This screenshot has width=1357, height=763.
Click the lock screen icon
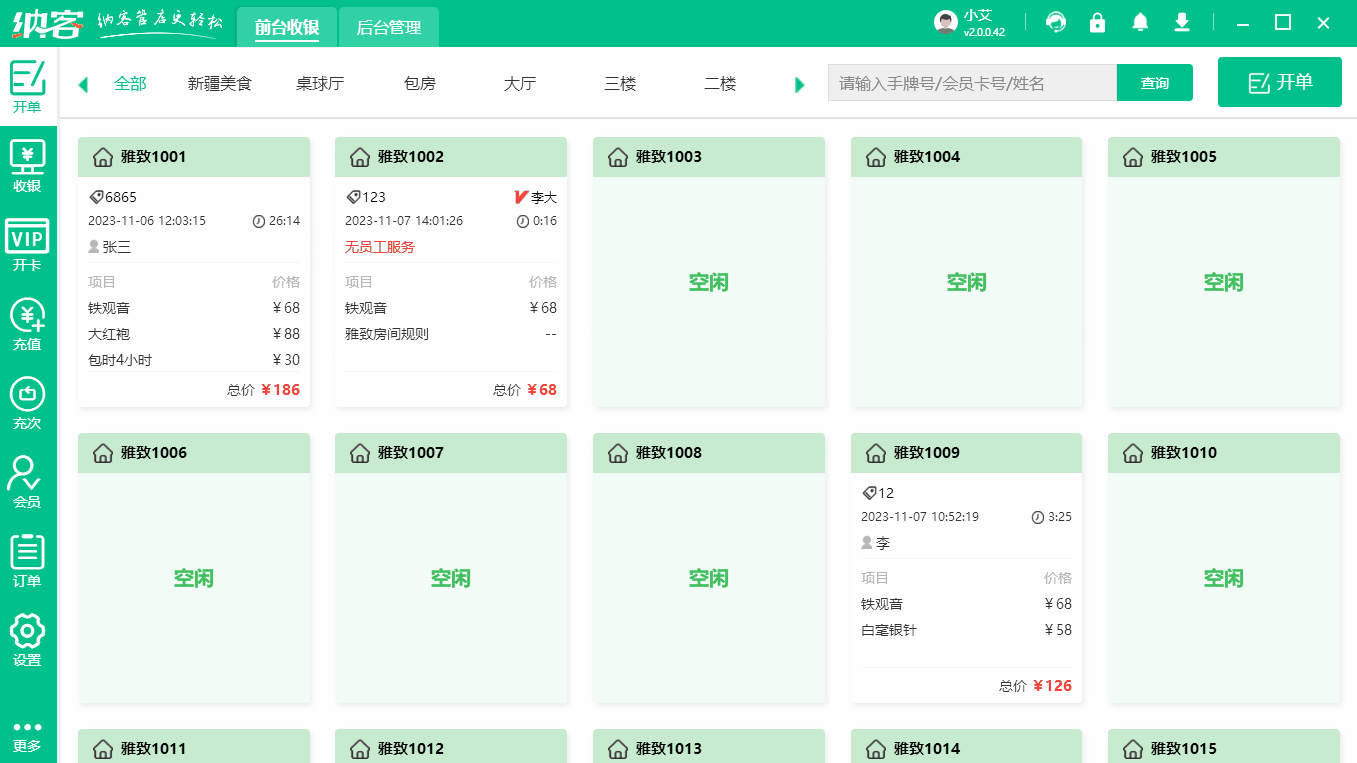pos(1098,21)
